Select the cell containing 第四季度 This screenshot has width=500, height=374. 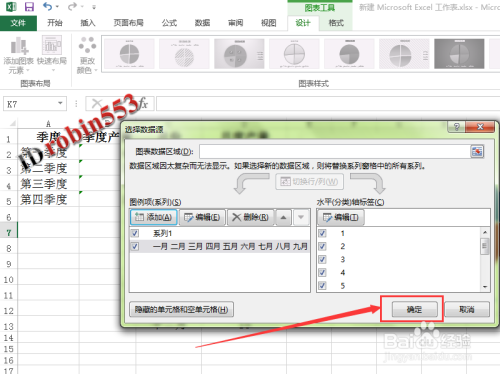pyautogui.click(x=48, y=199)
